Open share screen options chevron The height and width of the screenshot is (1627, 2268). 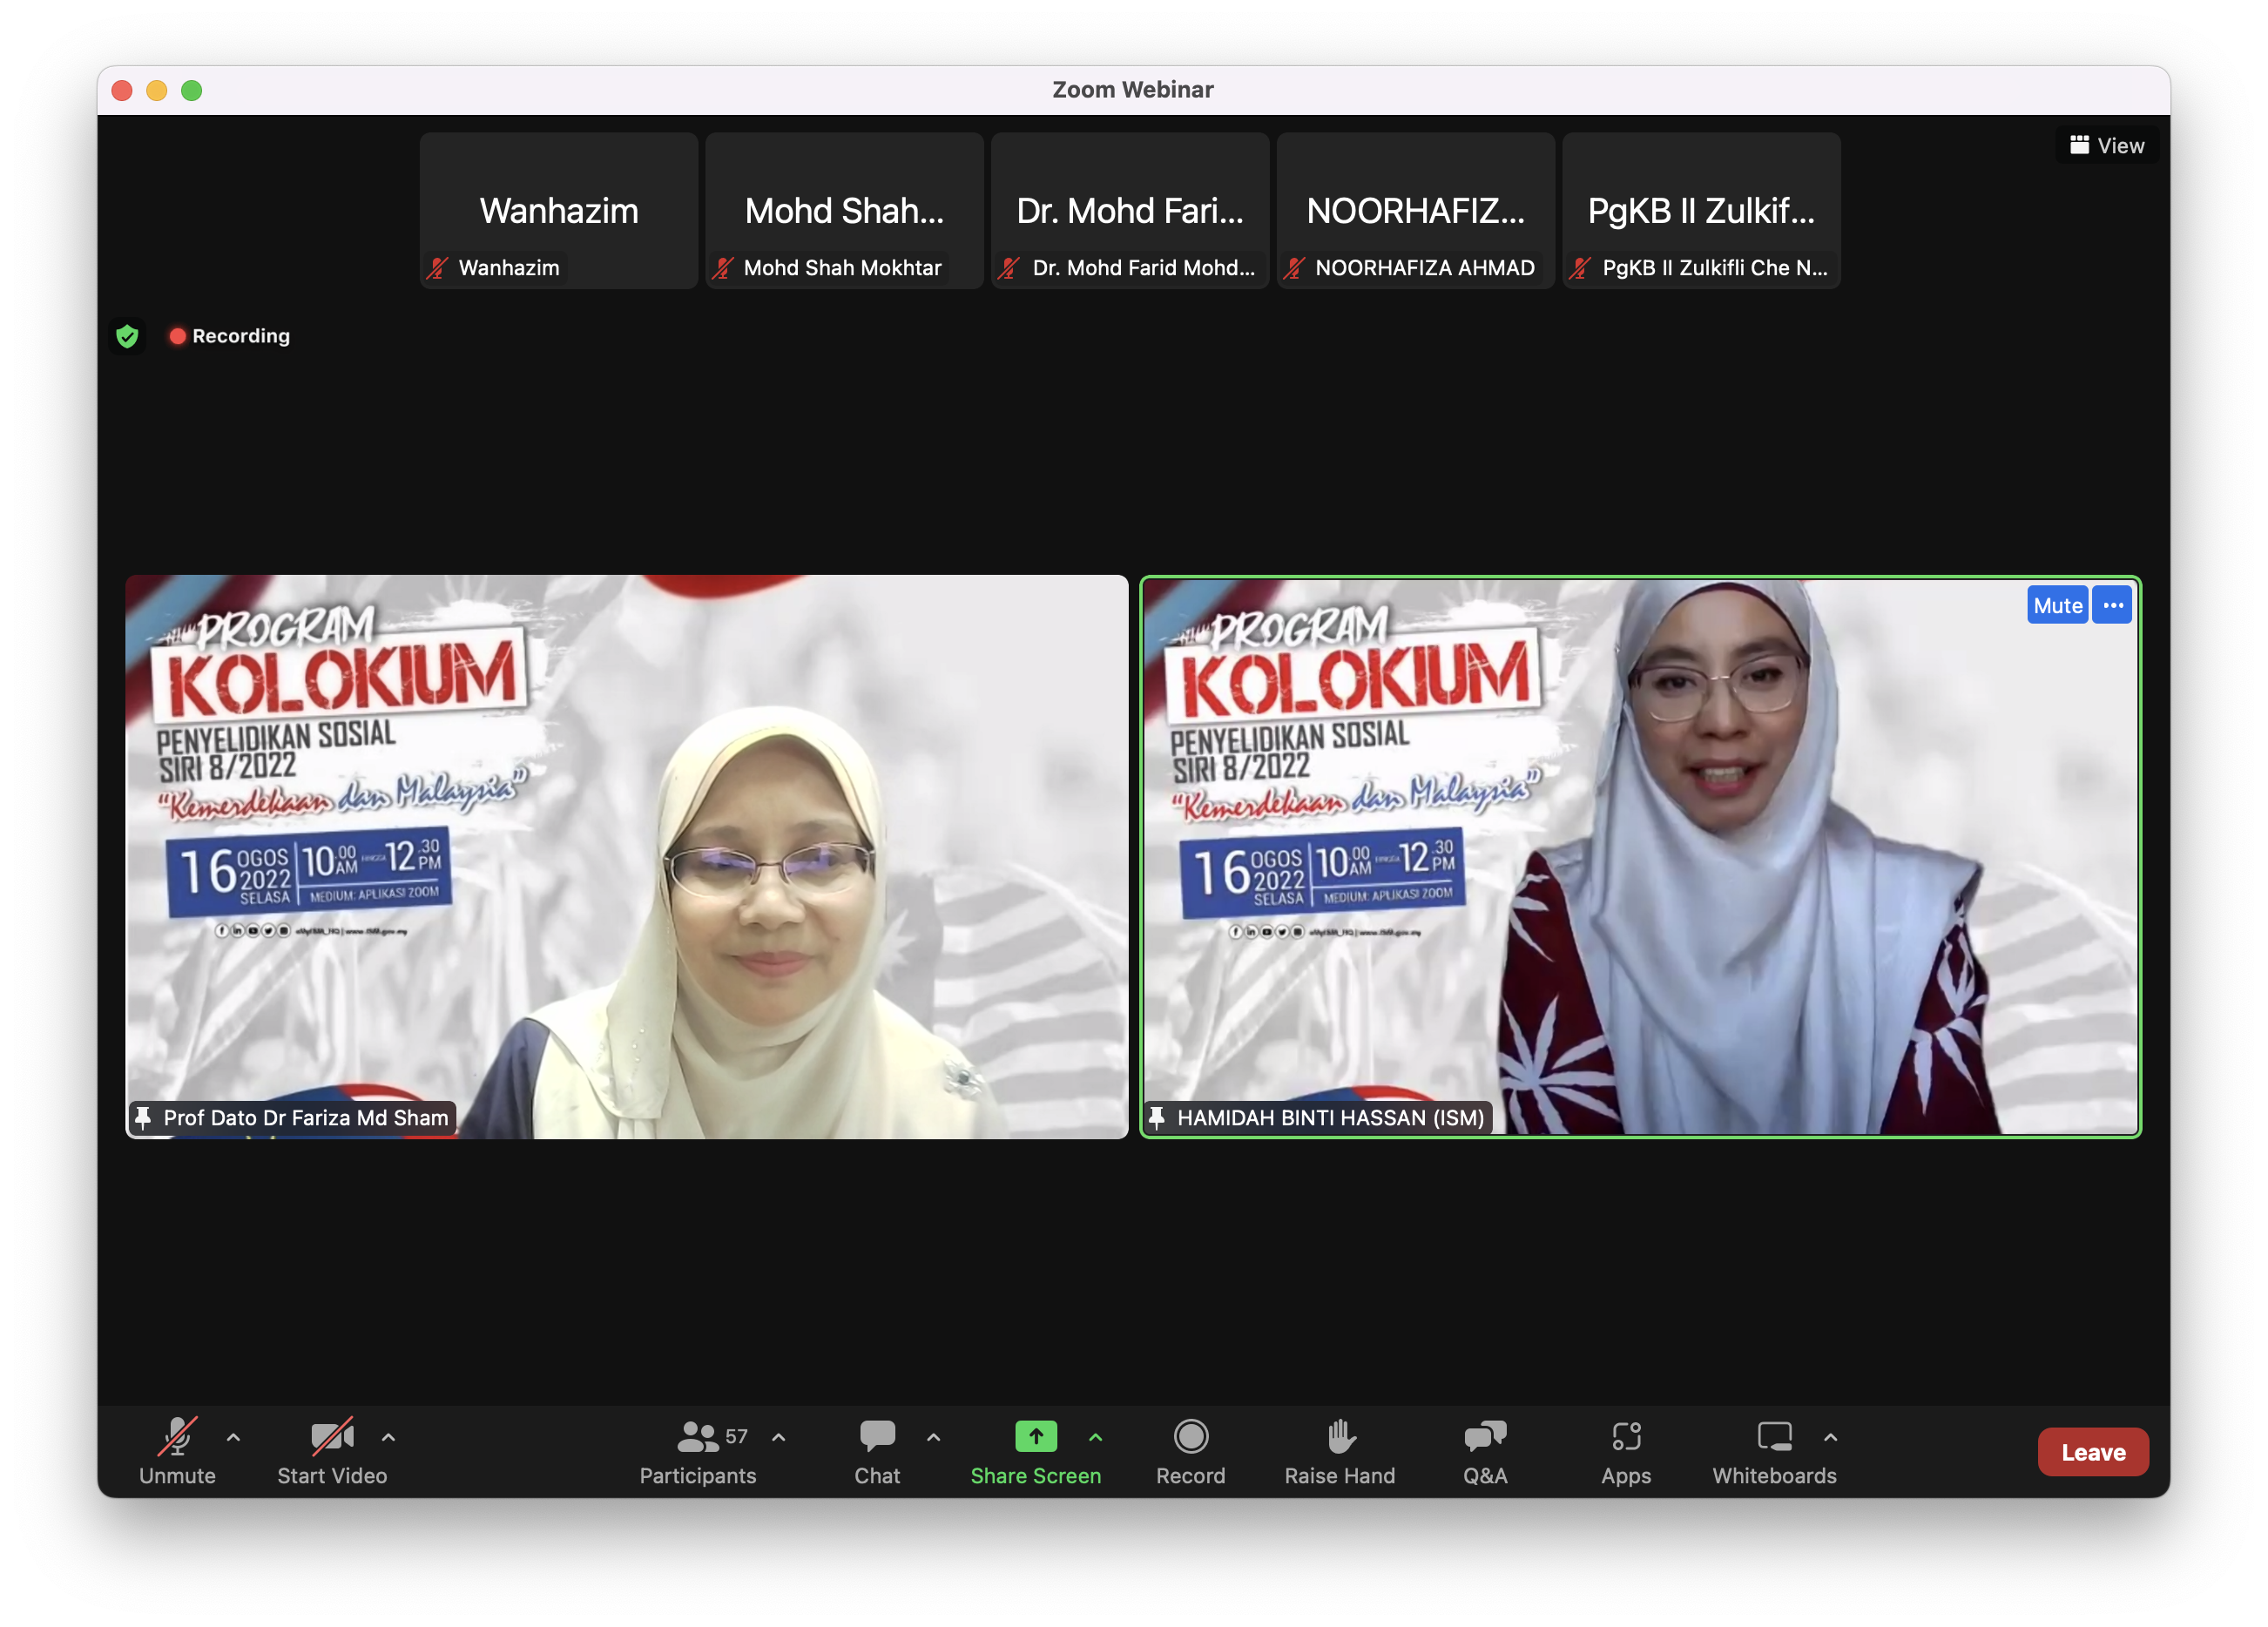1095,1437
